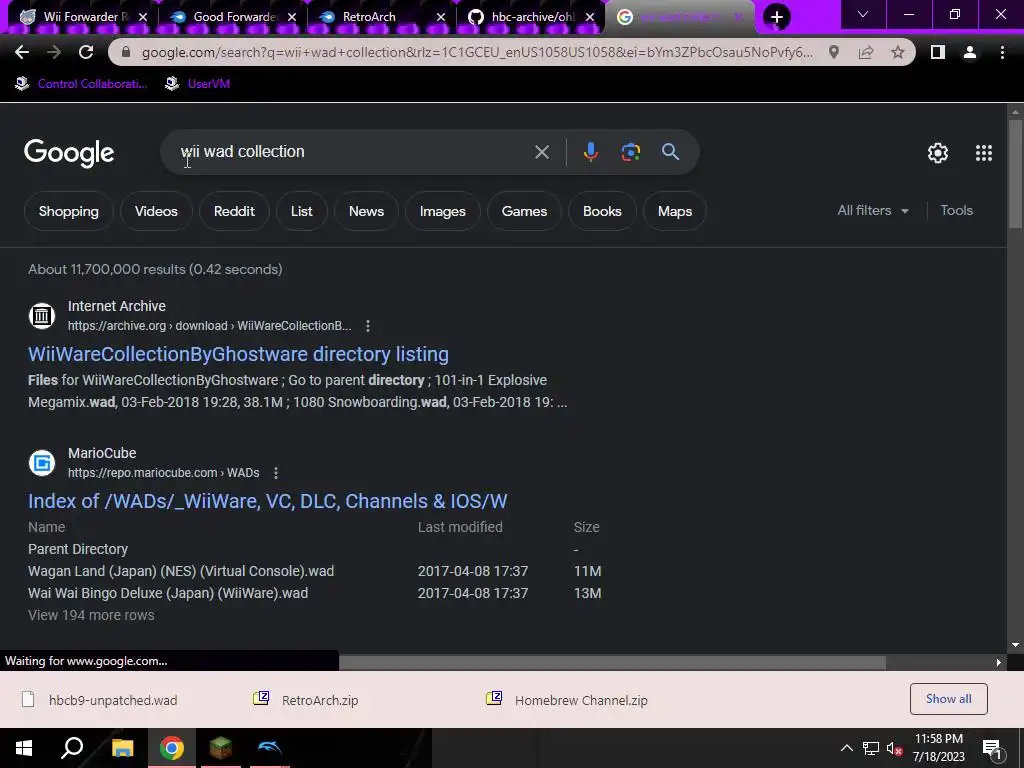This screenshot has width=1024, height=768.
Task: Click the browser address bar URL
Action: 477,52
